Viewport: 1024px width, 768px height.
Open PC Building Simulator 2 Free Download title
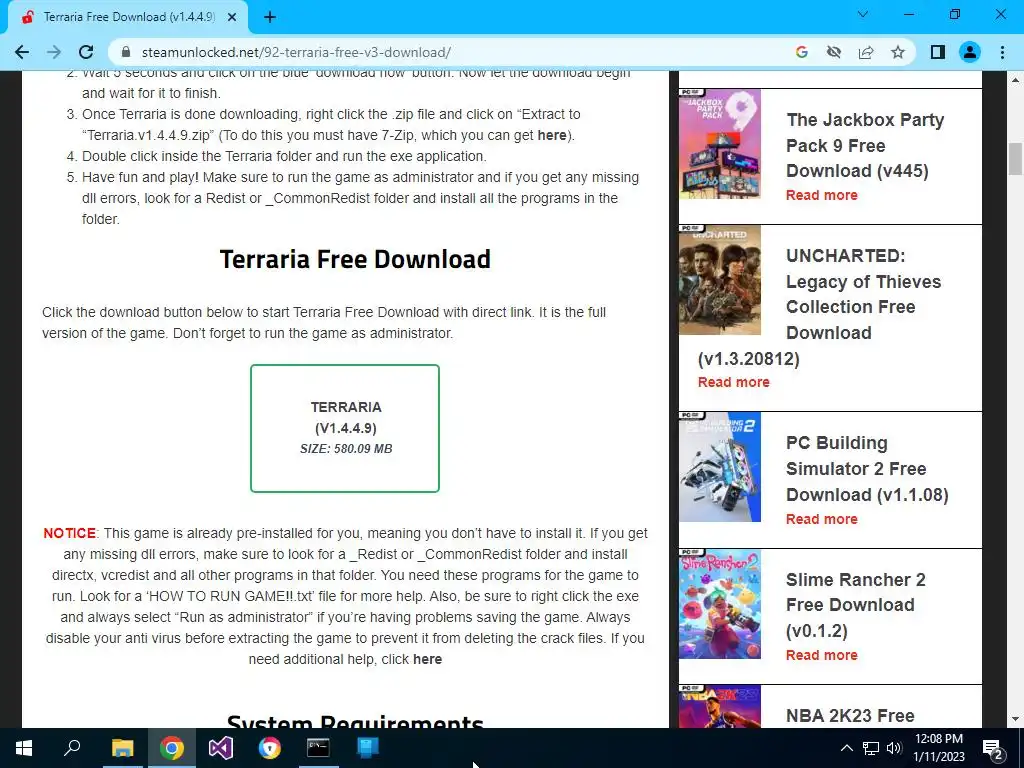pos(867,469)
